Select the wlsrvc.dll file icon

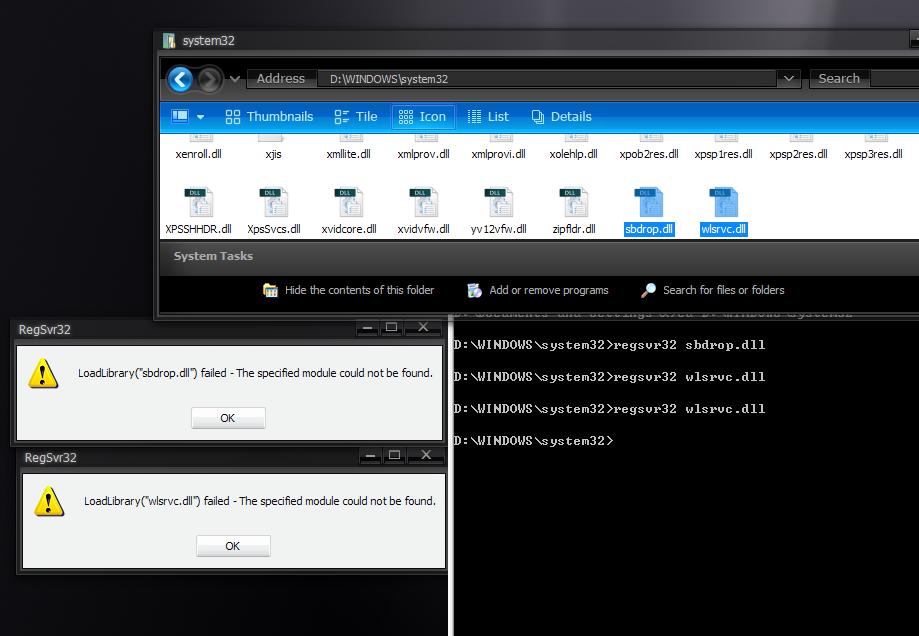click(x=724, y=204)
